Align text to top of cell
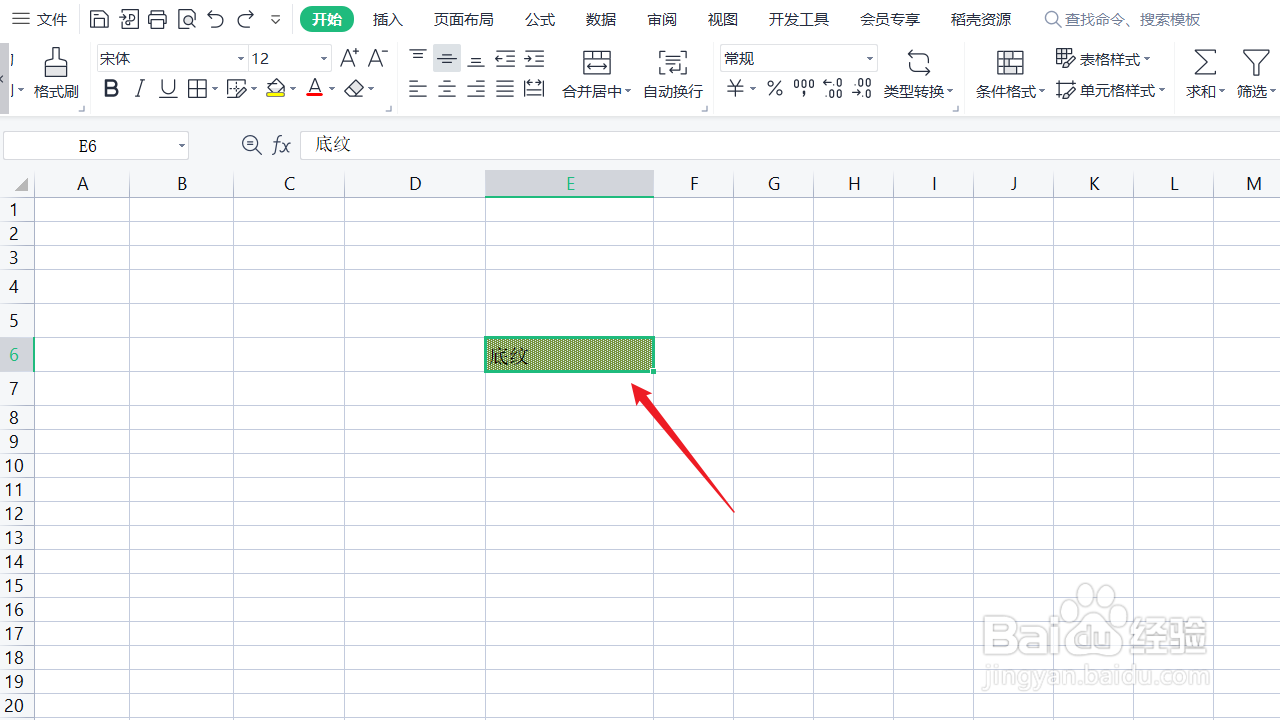The width and height of the screenshot is (1280, 720). point(418,58)
